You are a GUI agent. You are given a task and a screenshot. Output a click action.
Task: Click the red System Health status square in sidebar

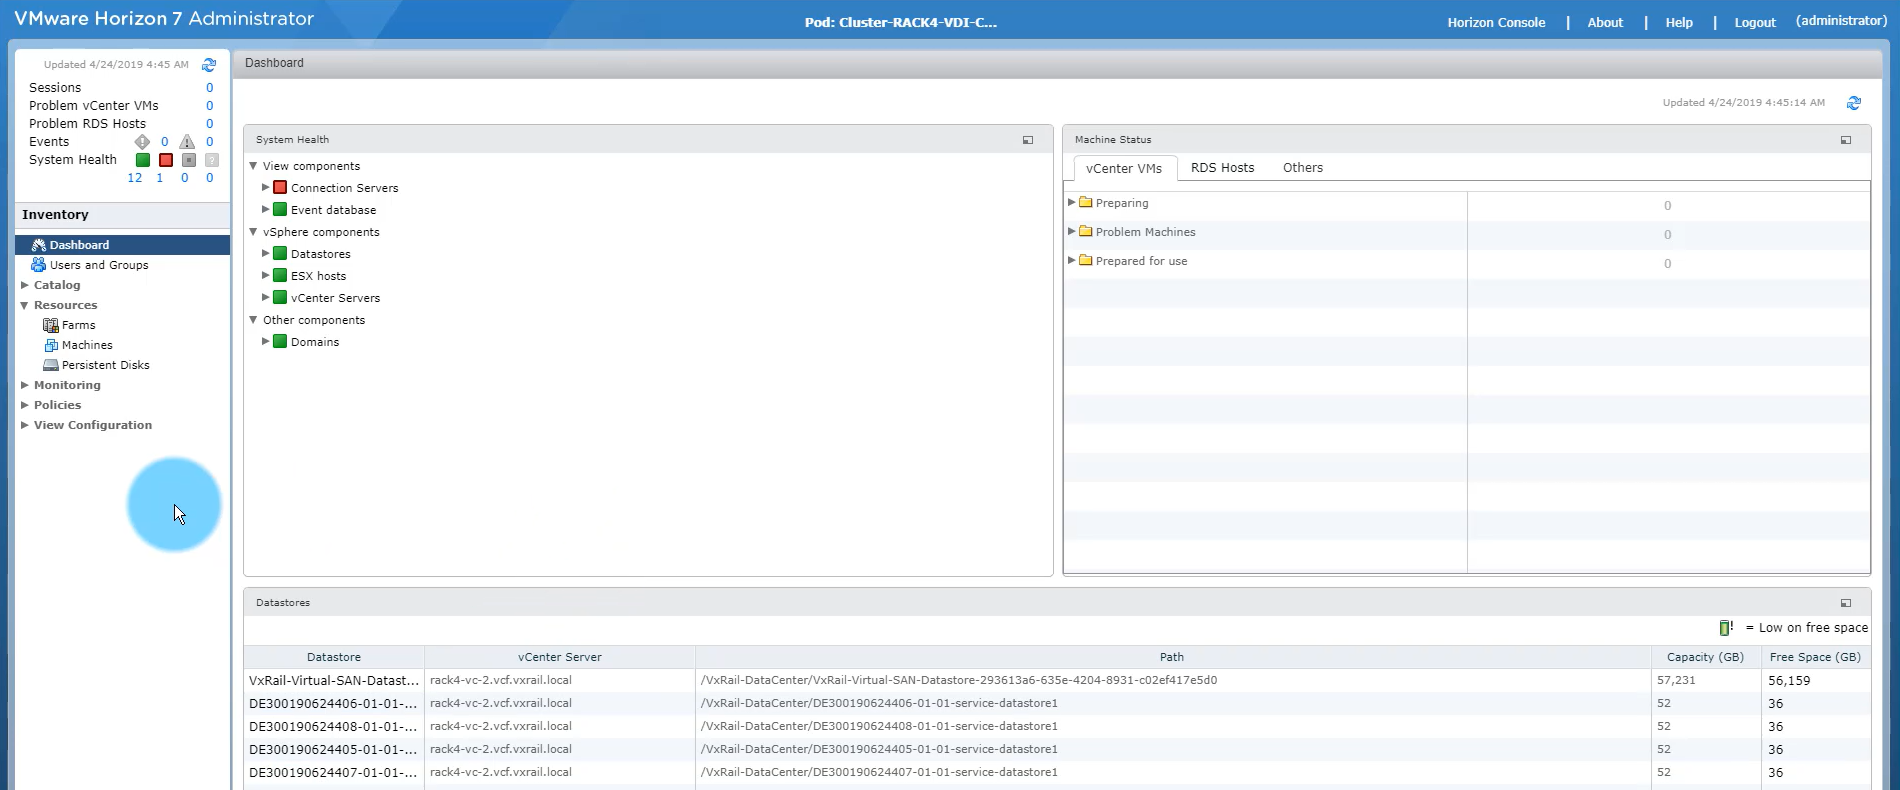[x=166, y=160]
